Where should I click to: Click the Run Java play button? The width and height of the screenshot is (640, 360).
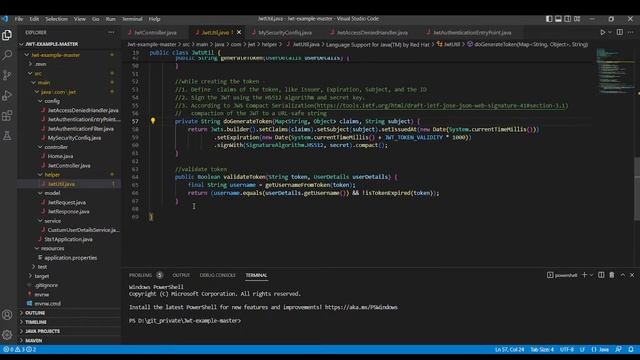pyautogui.click(x=602, y=32)
